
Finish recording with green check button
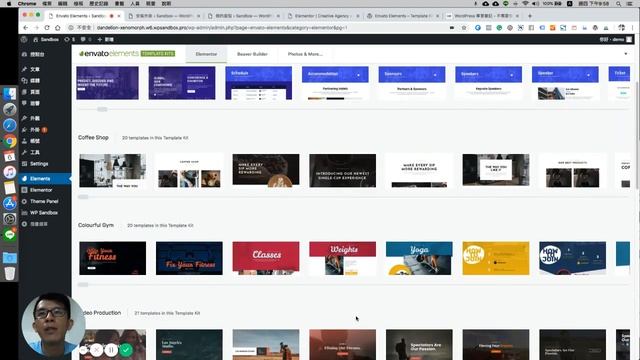(x=126, y=350)
